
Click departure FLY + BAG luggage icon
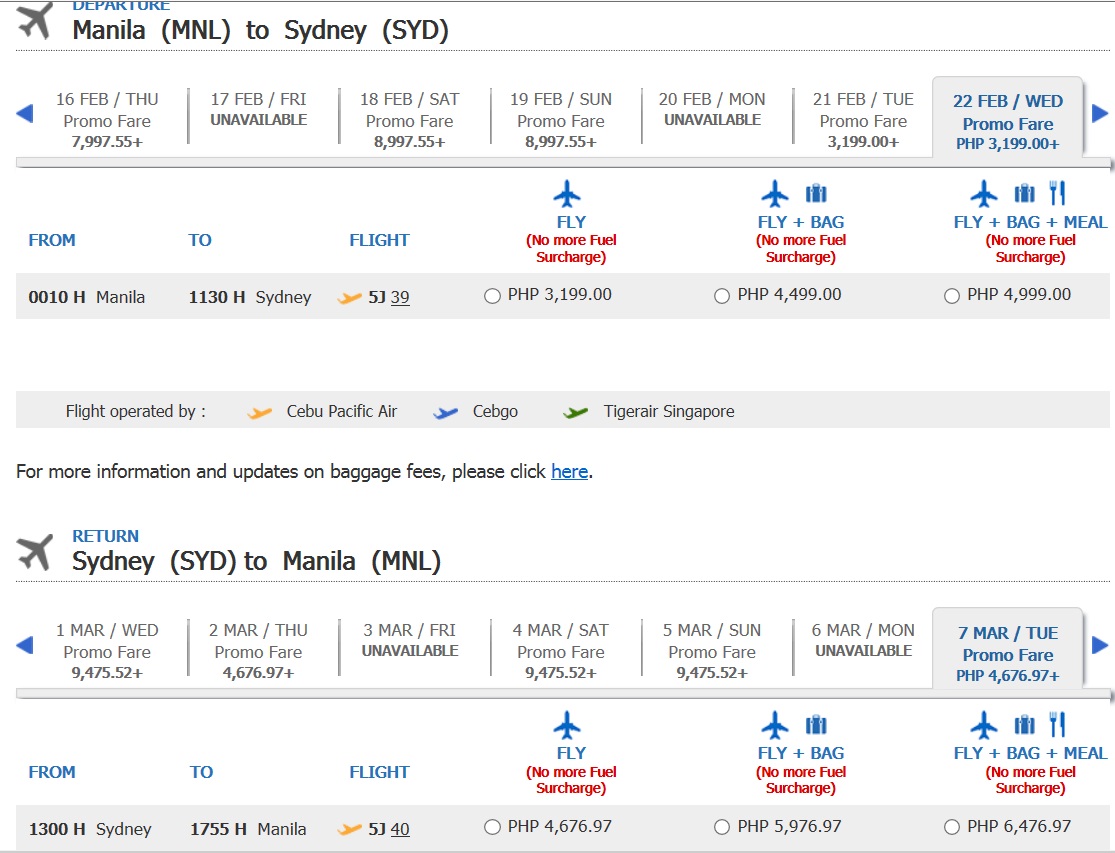tap(816, 193)
